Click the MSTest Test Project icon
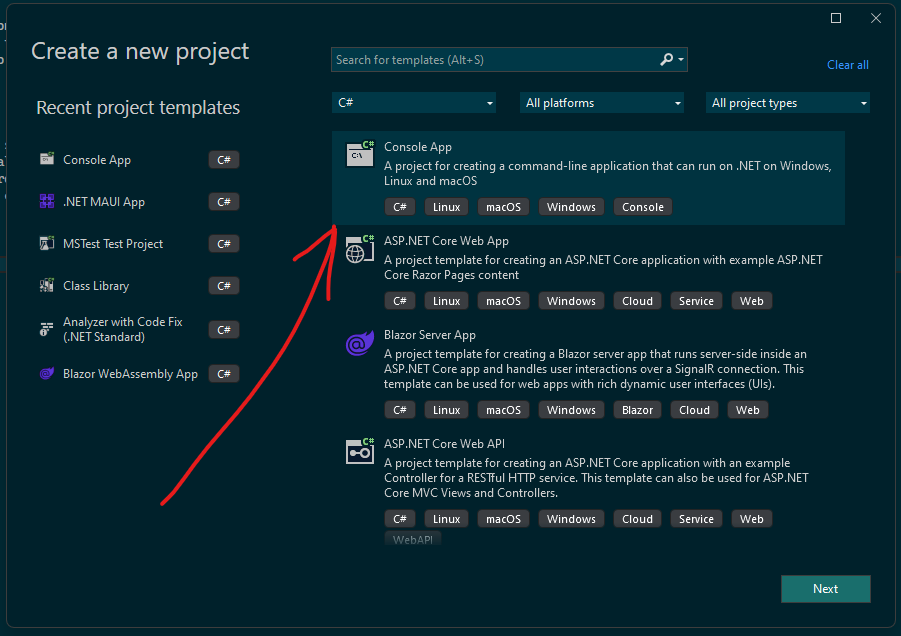The height and width of the screenshot is (636, 901). tap(47, 243)
